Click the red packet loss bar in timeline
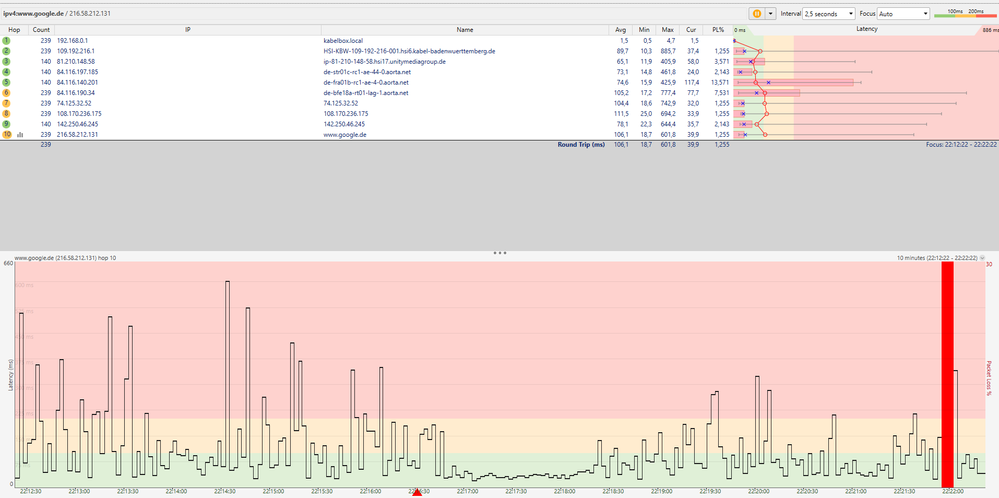The height and width of the screenshot is (498, 999). [947, 374]
